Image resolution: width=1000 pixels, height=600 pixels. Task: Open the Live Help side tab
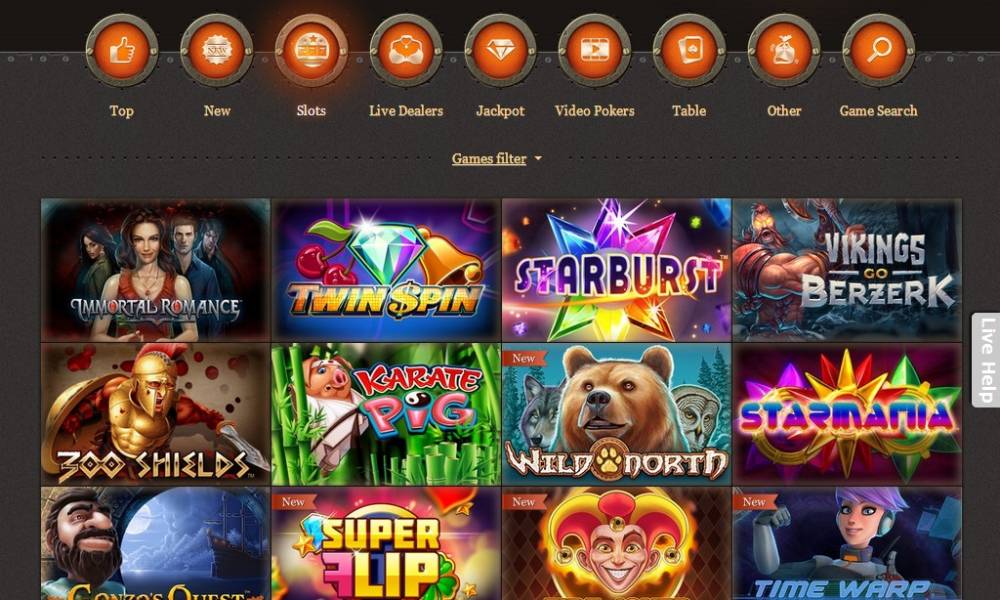[x=987, y=360]
